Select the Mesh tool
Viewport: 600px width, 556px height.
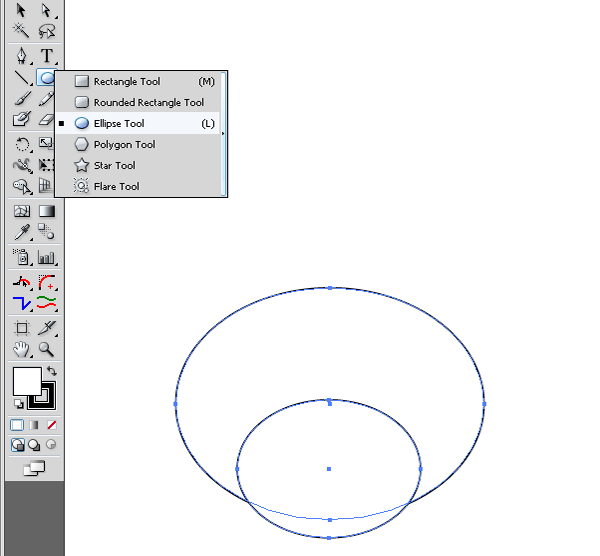pyautogui.click(x=22, y=211)
